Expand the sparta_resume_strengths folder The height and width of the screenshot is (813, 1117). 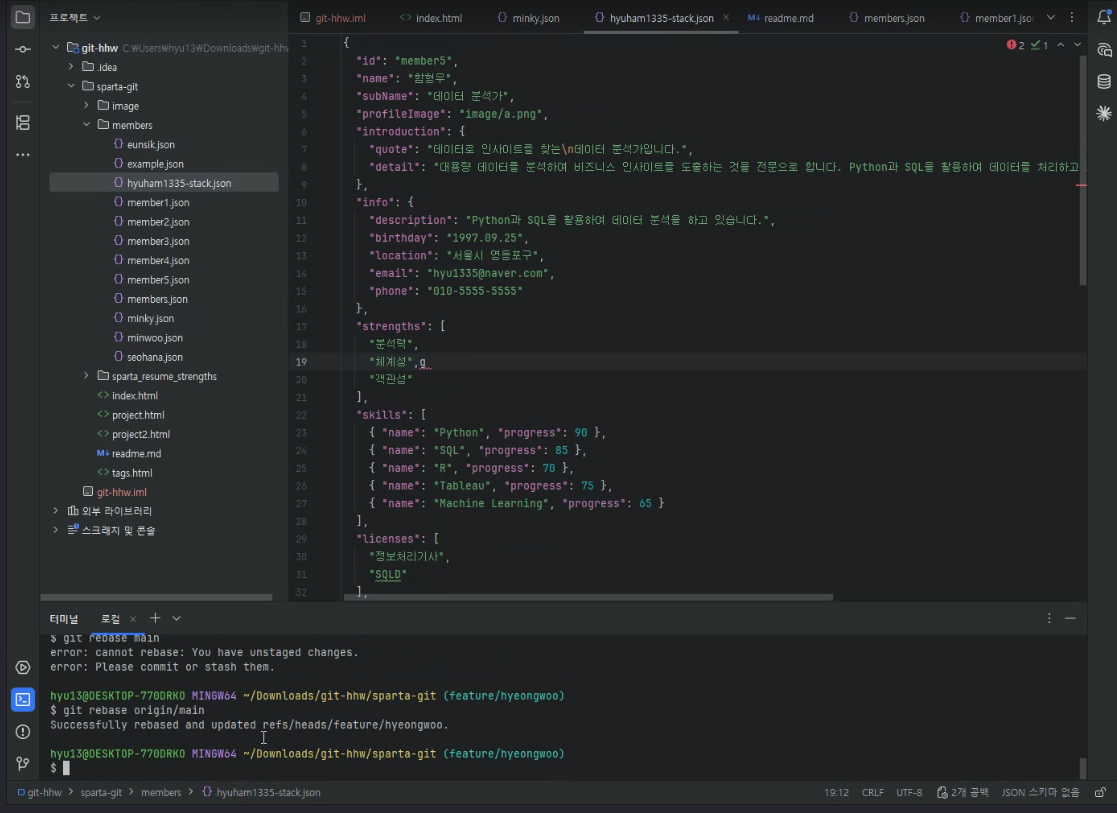(86, 376)
